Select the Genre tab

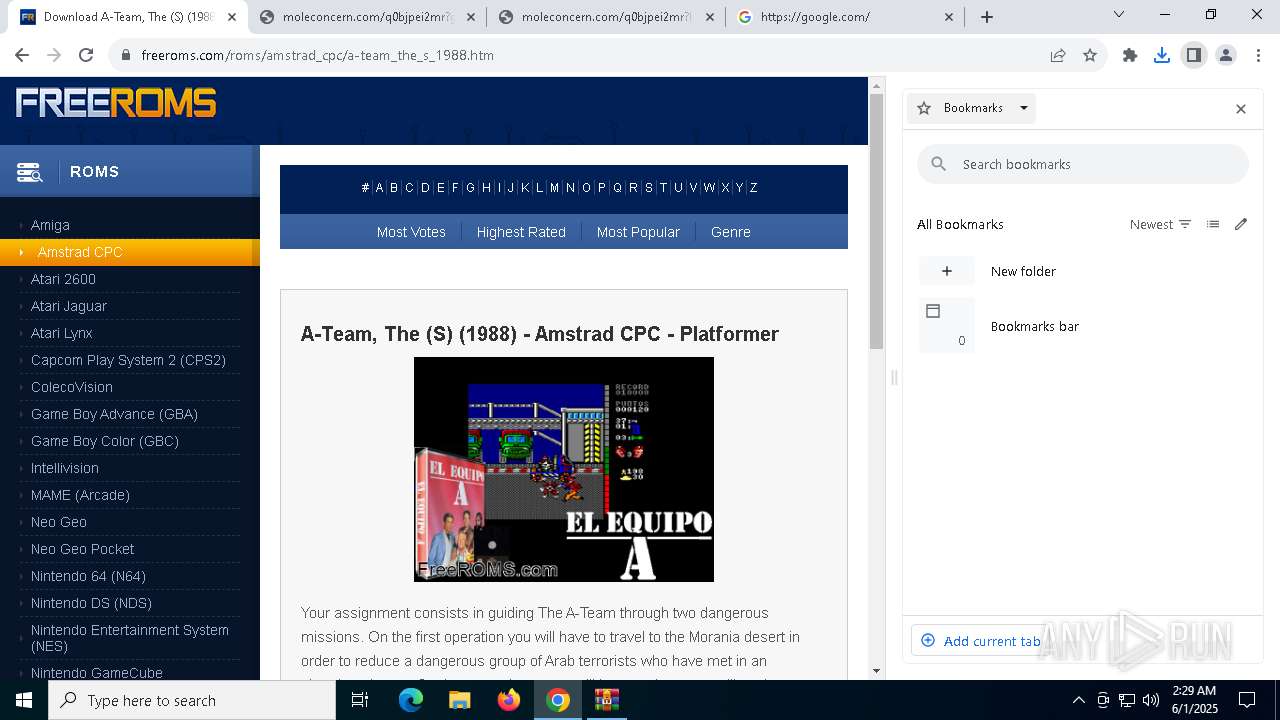coord(731,232)
